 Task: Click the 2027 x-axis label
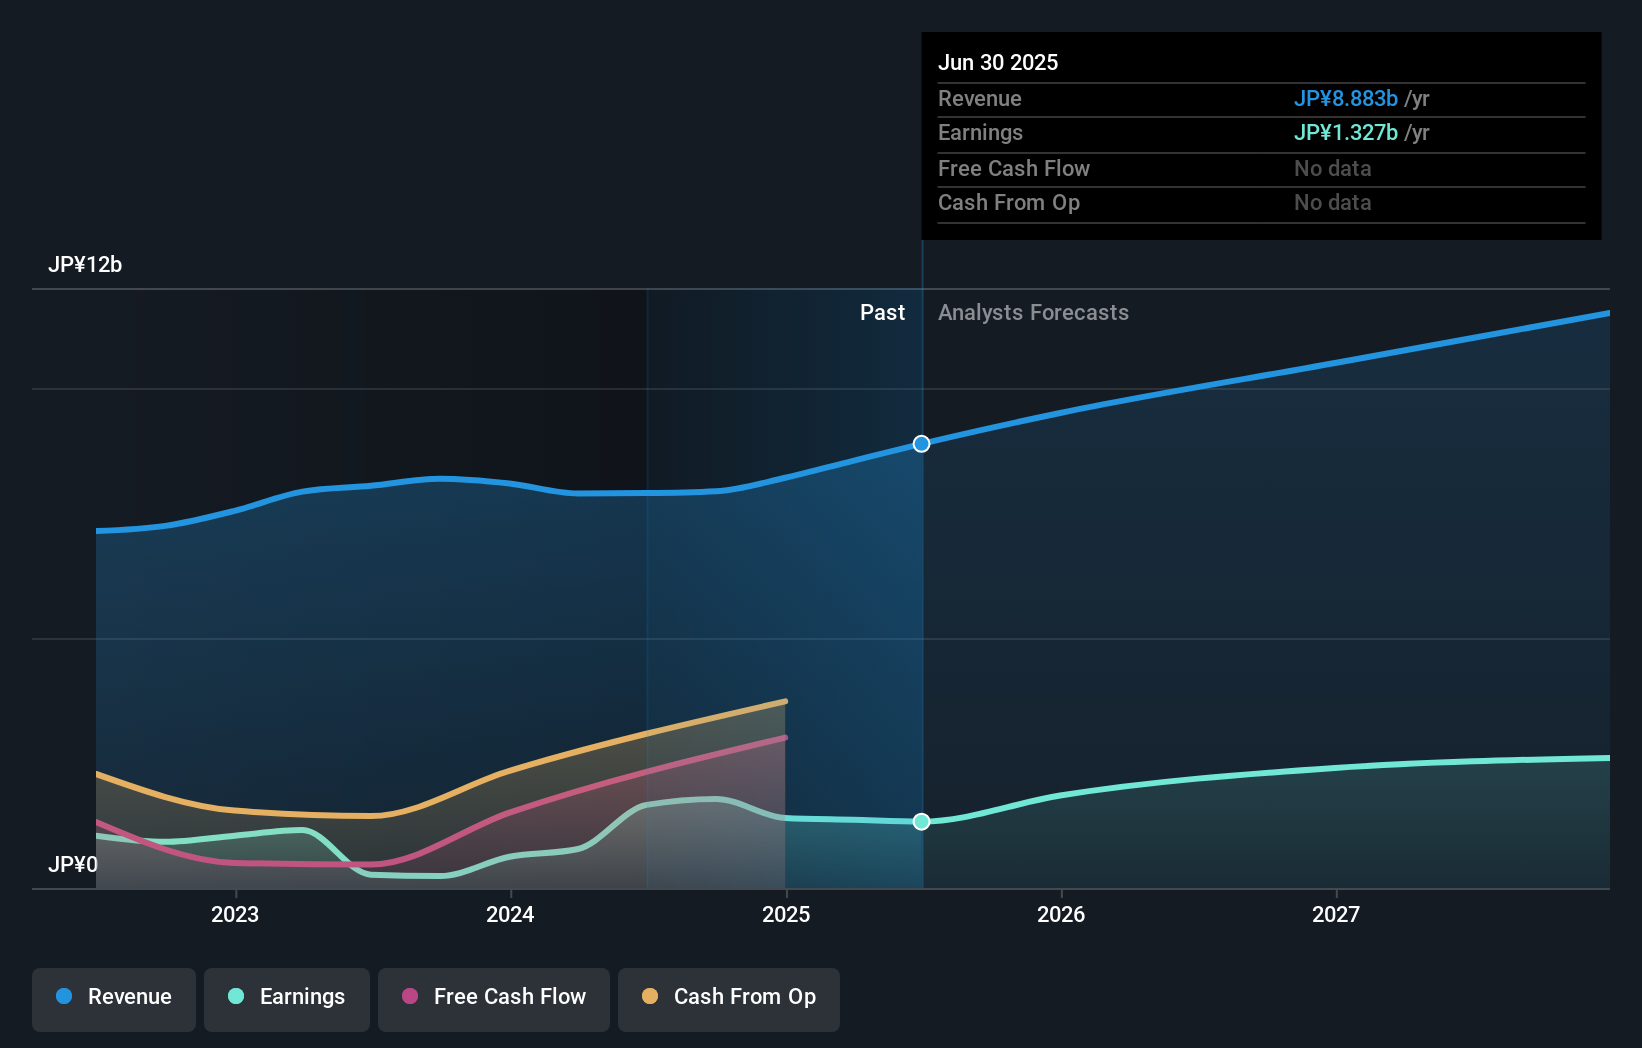(1336, 914)
